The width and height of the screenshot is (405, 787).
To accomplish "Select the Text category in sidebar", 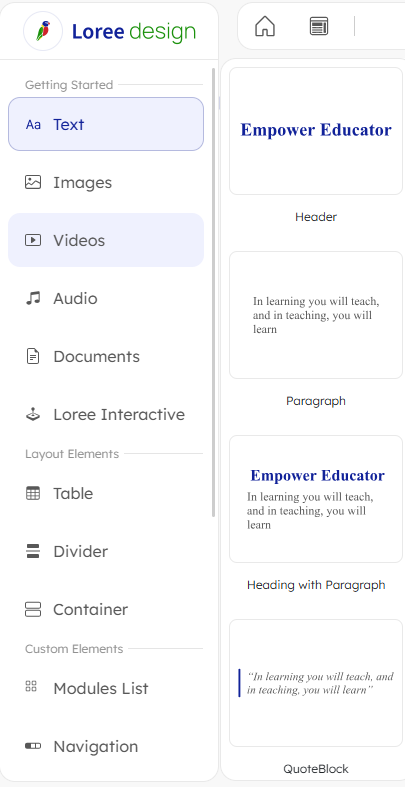I will click(106, 124).
